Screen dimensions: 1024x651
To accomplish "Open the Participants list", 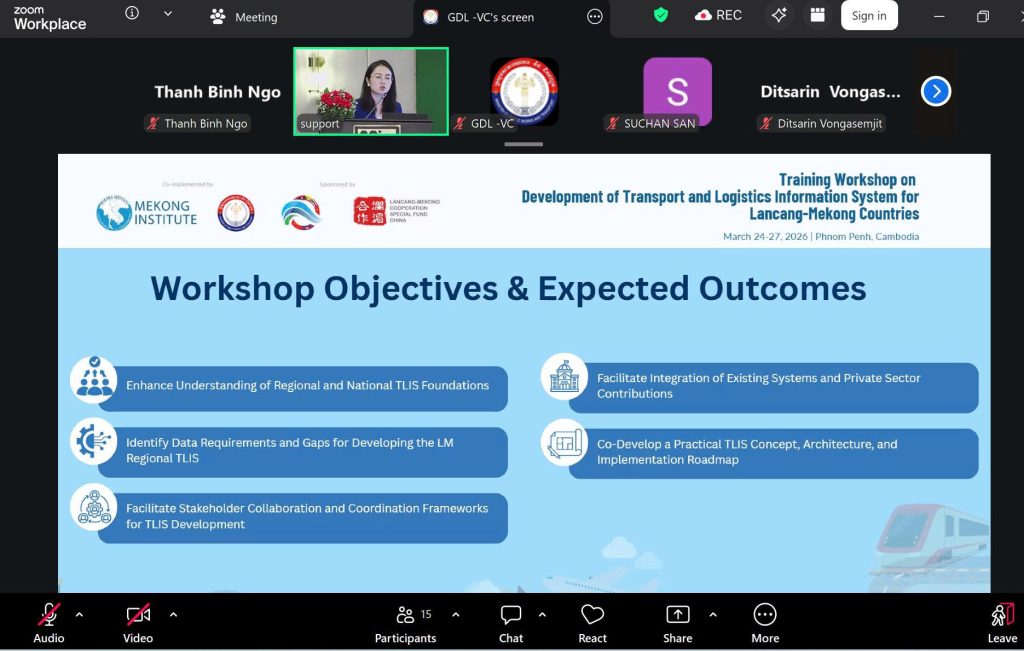I will tap(405, 623).
